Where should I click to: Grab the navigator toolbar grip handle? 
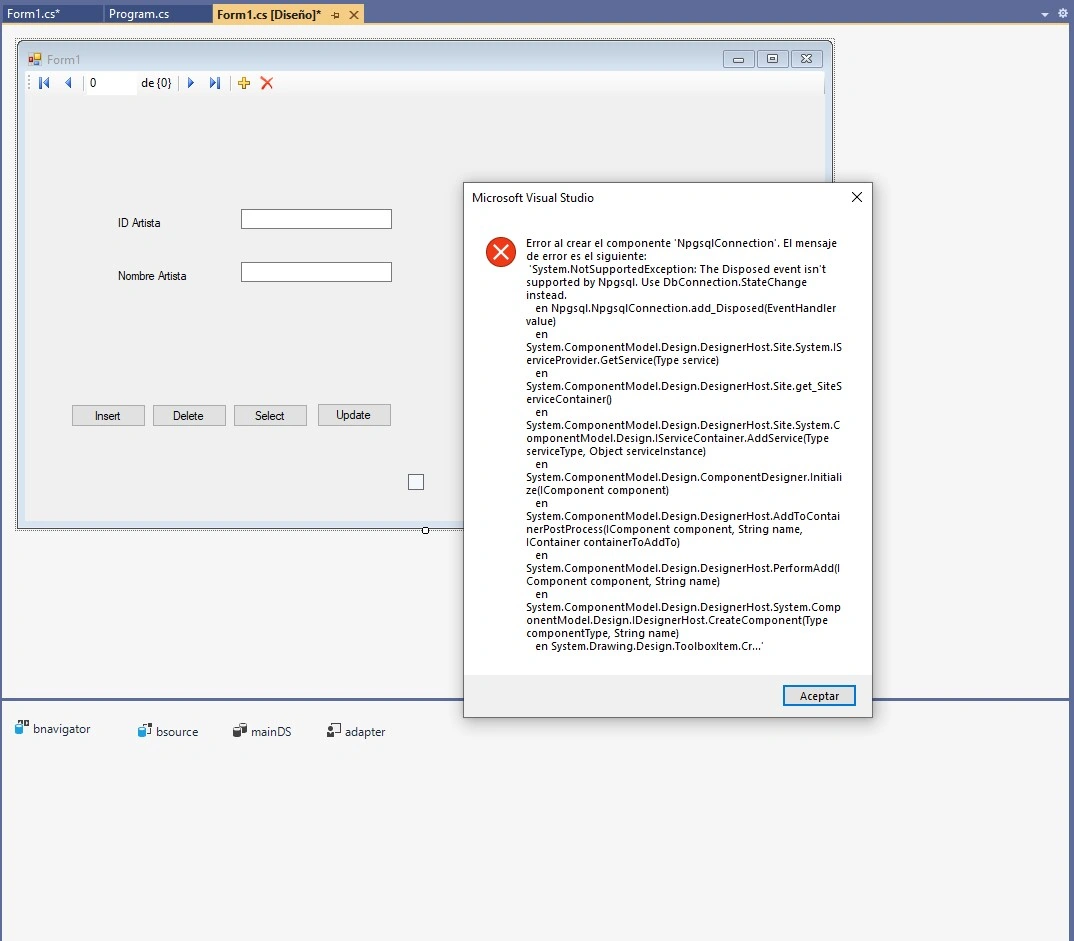pyautogui.click(x=29, y=83)
